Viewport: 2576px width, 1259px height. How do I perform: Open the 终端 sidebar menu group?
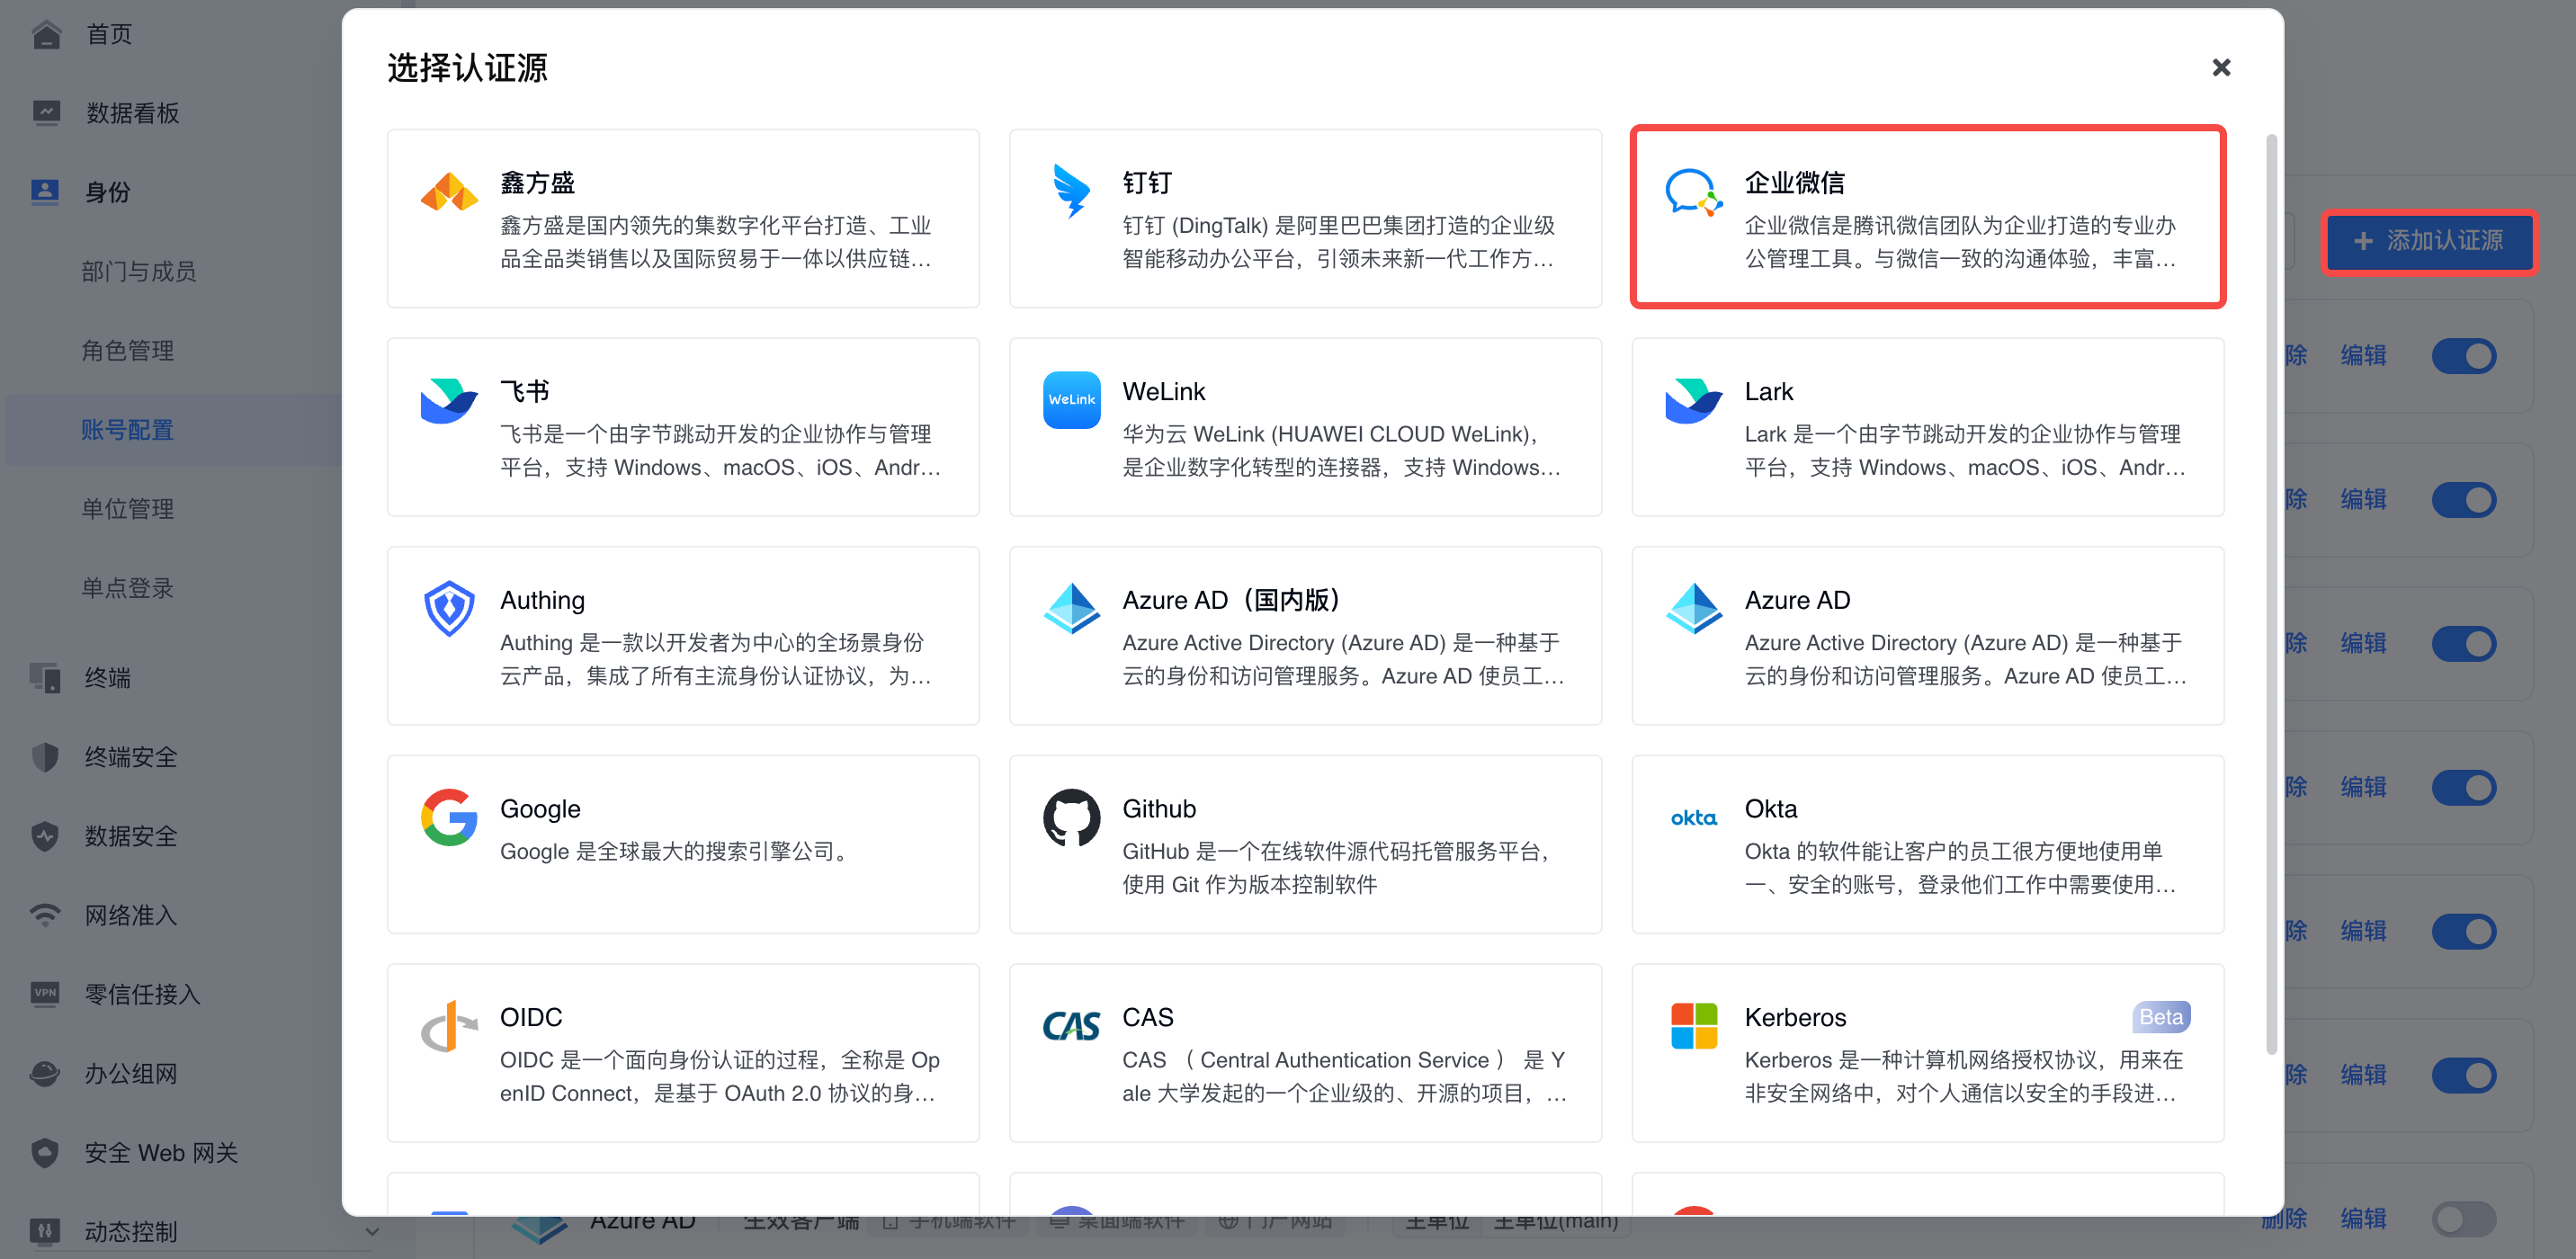coord(107,677)
